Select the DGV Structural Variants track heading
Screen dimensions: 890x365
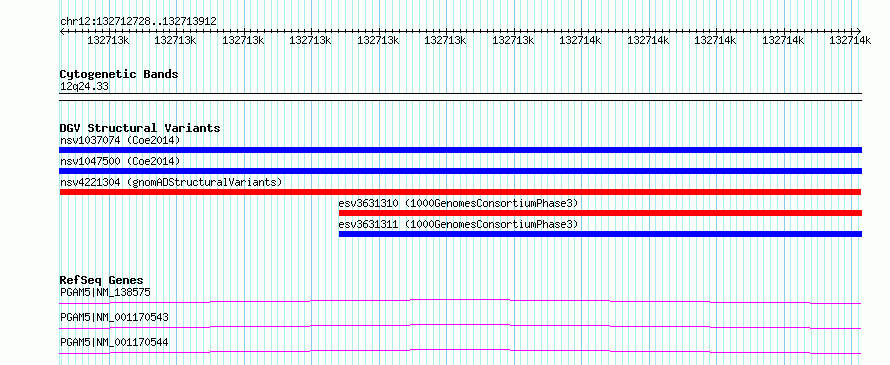click(x=140, y=128)
